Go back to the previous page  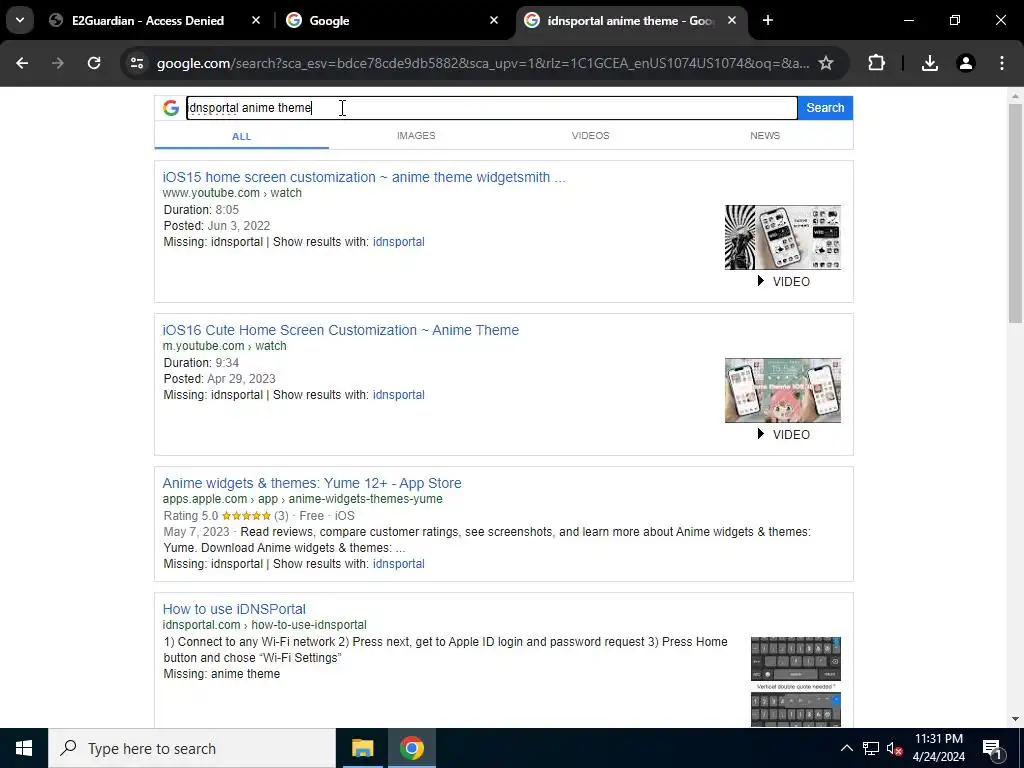tap(22, 63)
